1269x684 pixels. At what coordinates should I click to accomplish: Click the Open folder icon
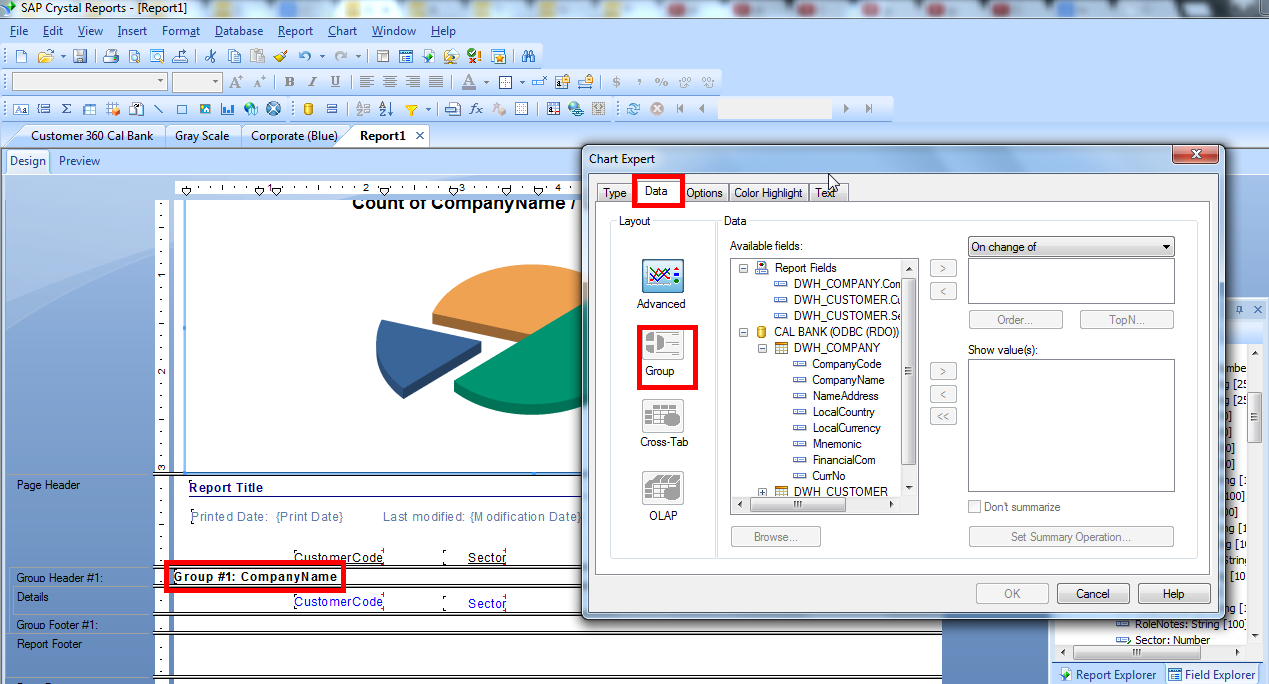[45, 56]
